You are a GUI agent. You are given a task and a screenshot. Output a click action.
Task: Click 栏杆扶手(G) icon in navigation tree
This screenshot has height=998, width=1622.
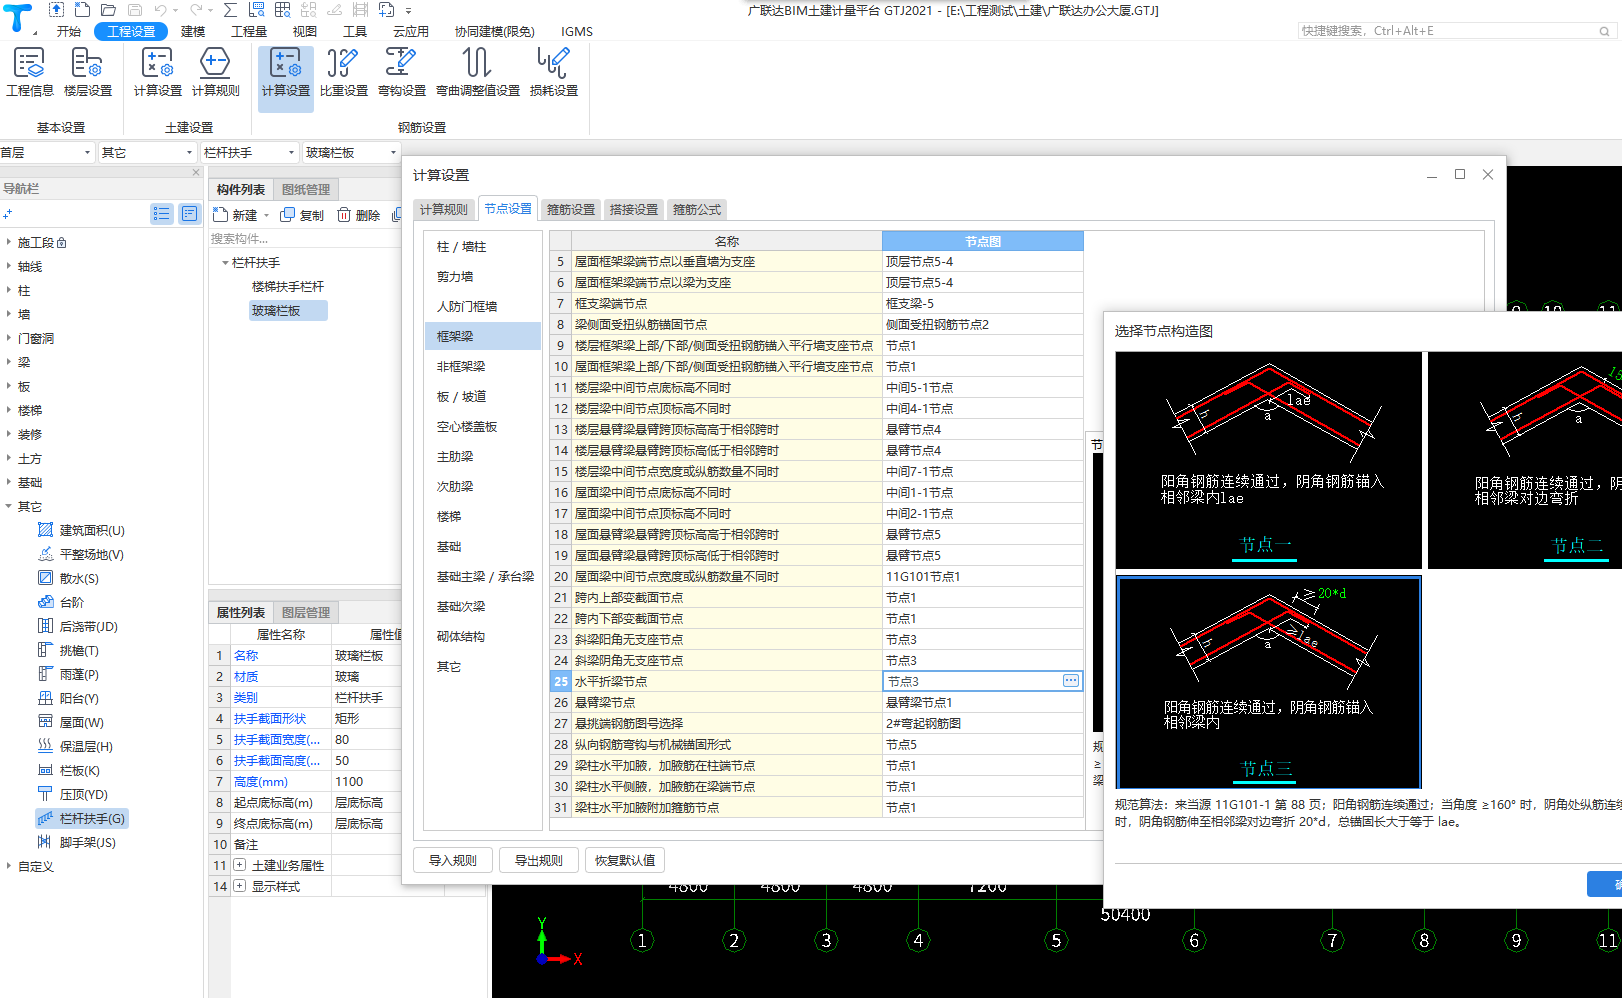[x=45, y=818]
